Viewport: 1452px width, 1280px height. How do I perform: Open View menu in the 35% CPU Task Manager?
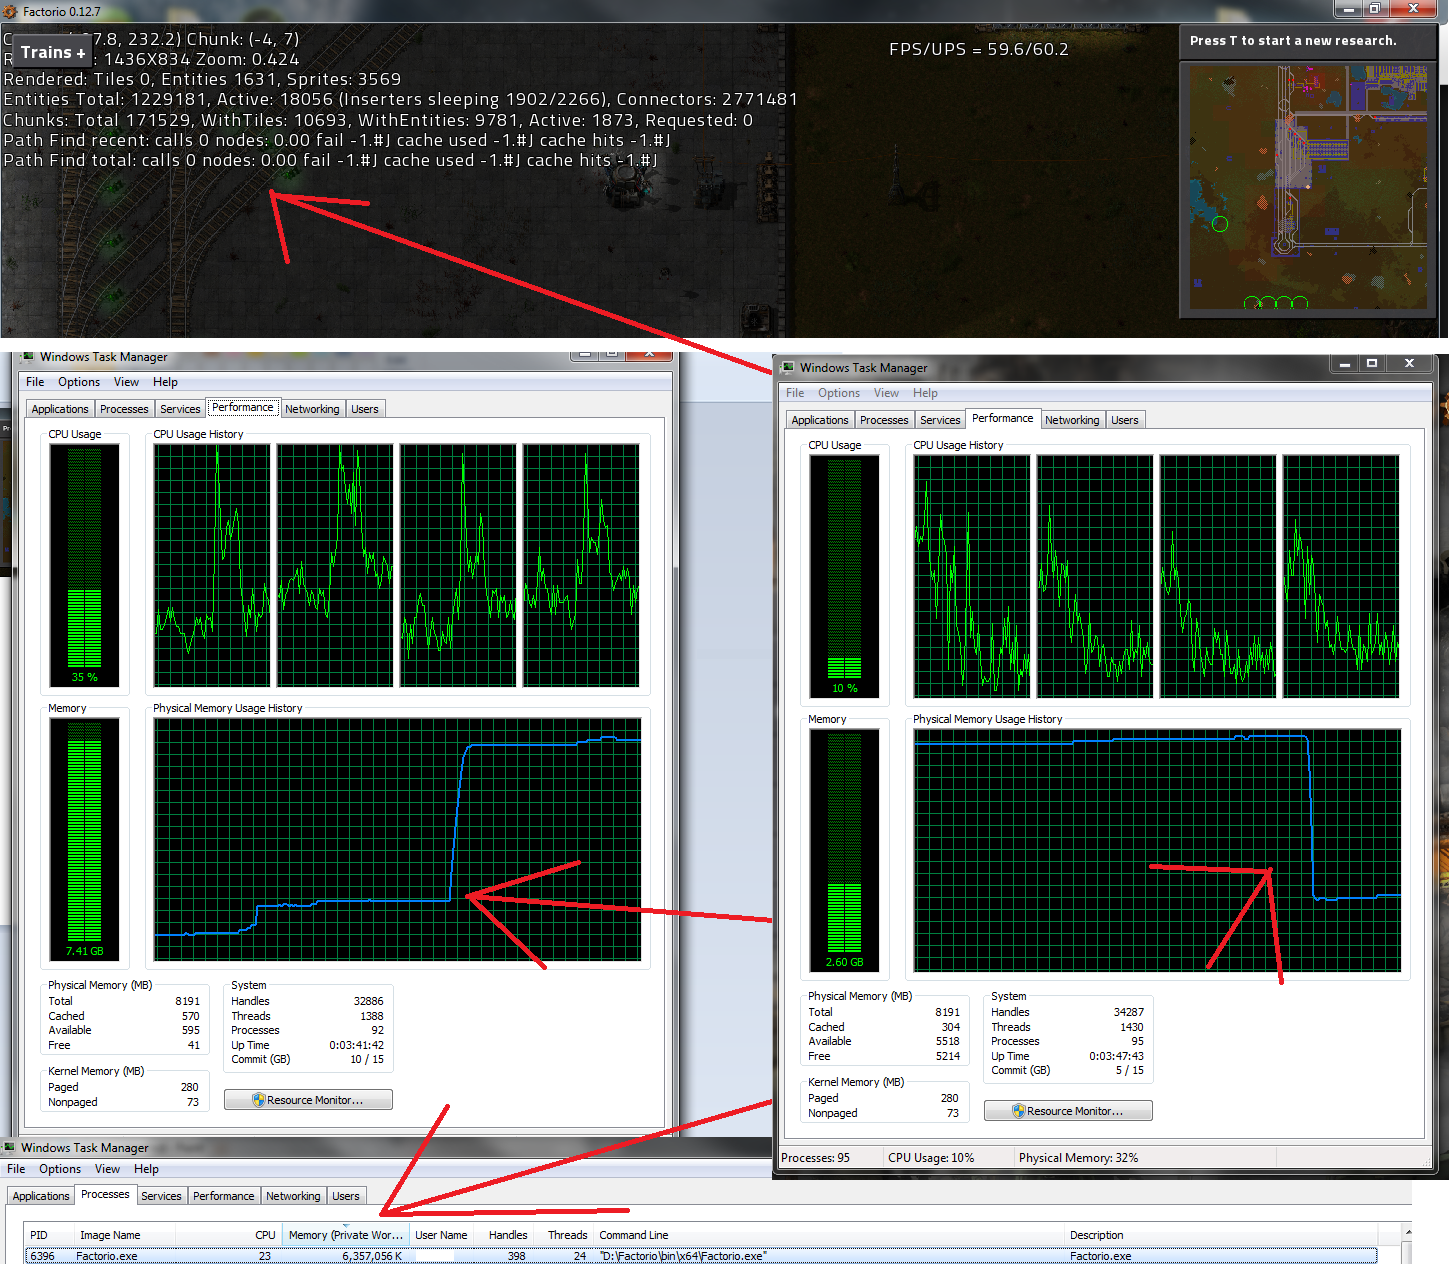tap(126, 382)
